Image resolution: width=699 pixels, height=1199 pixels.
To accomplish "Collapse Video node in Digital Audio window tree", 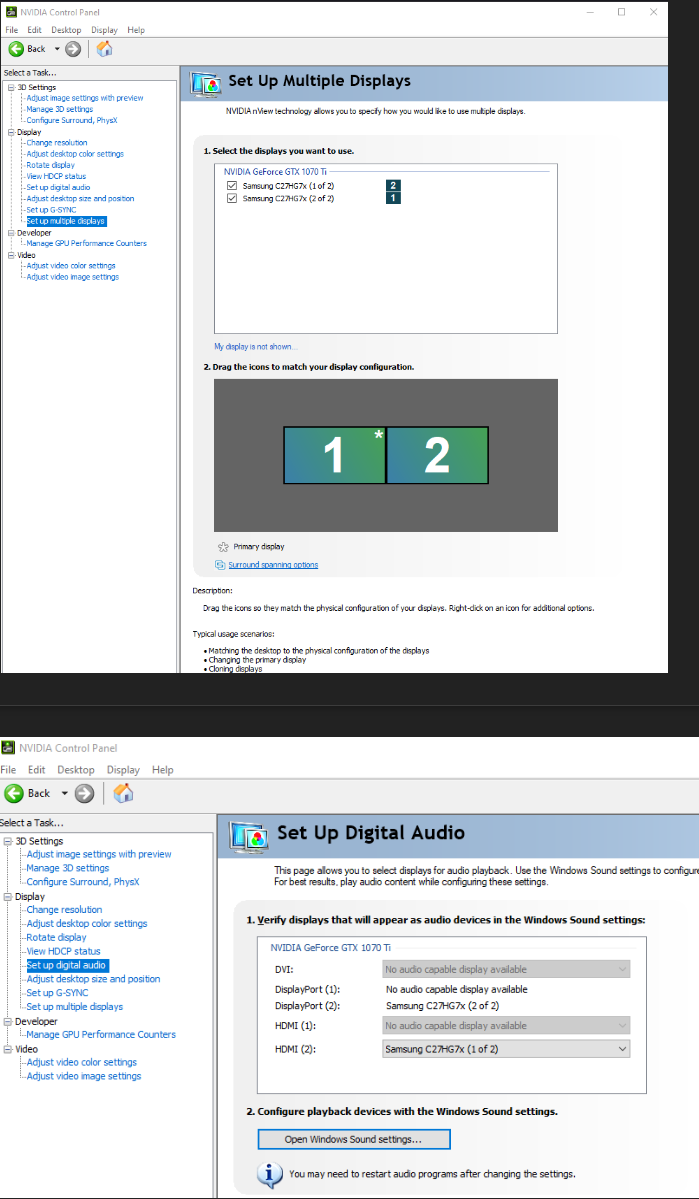I will click(x=8, y=1049).
